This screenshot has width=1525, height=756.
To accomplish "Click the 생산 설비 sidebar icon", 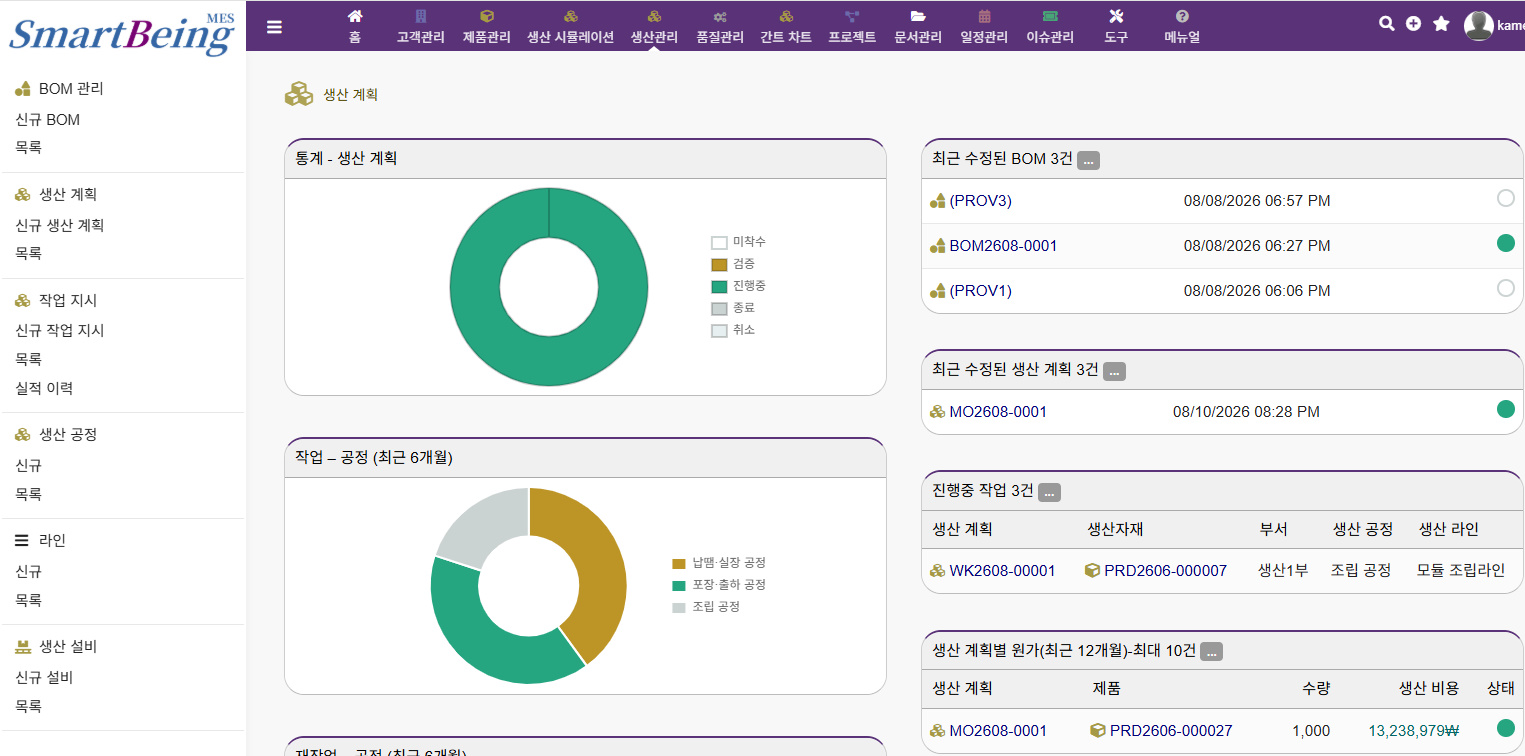I will coord(23,647).
